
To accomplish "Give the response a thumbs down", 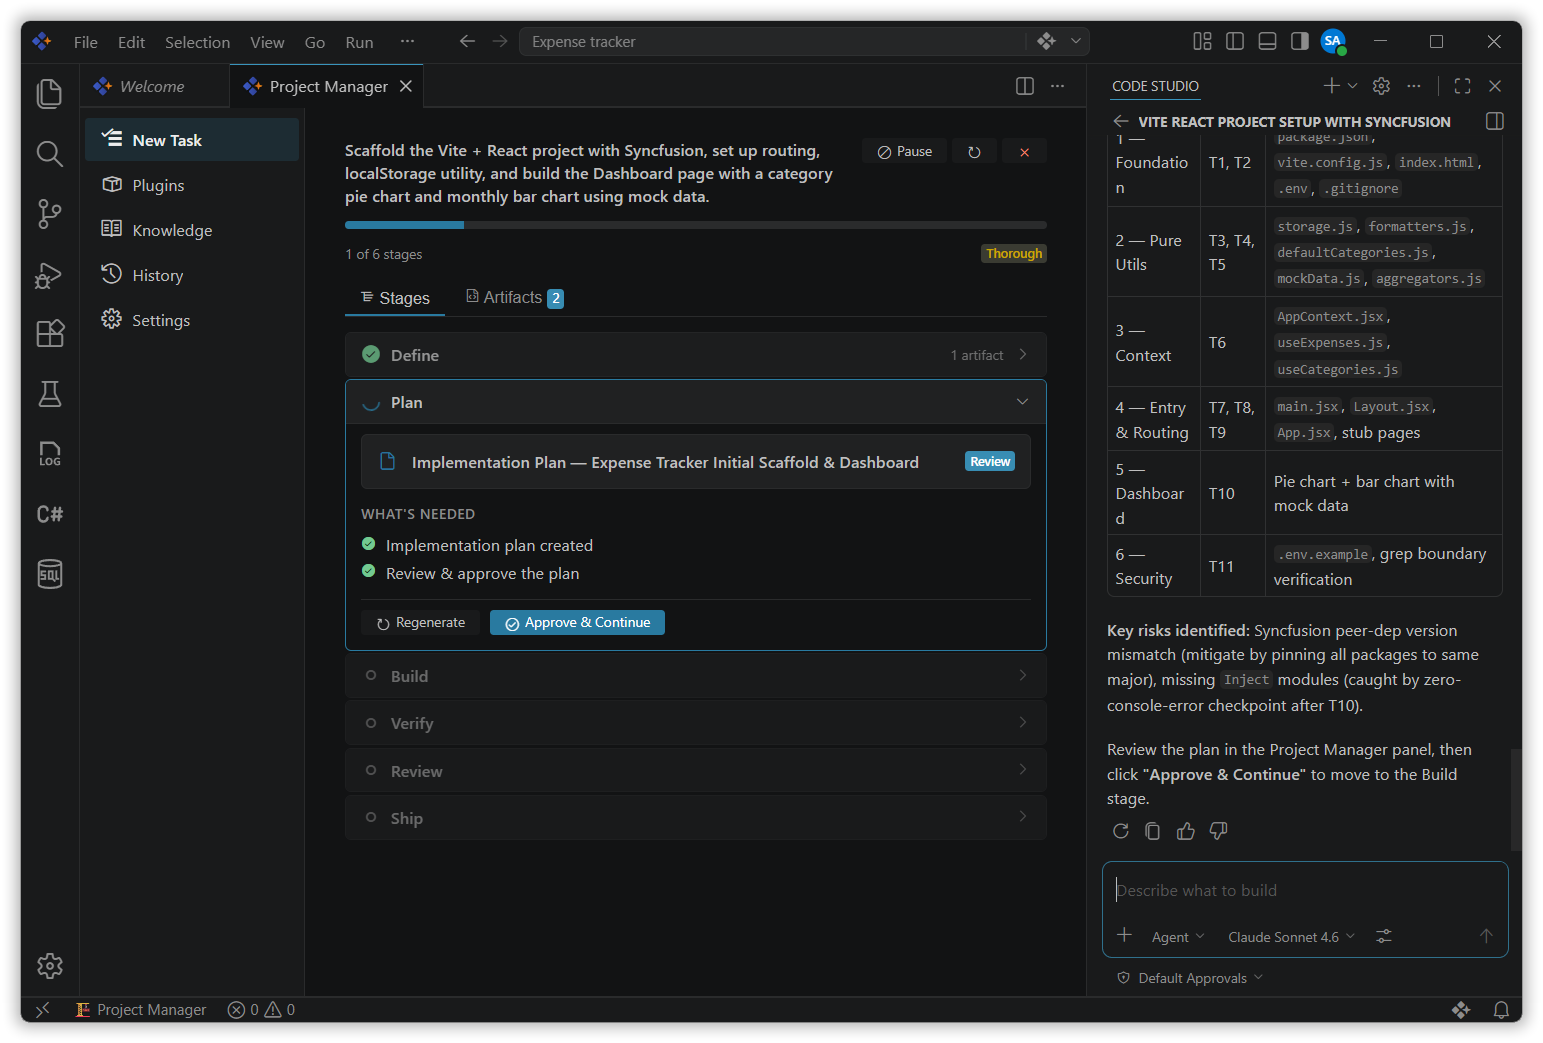I will point(1218,831).
